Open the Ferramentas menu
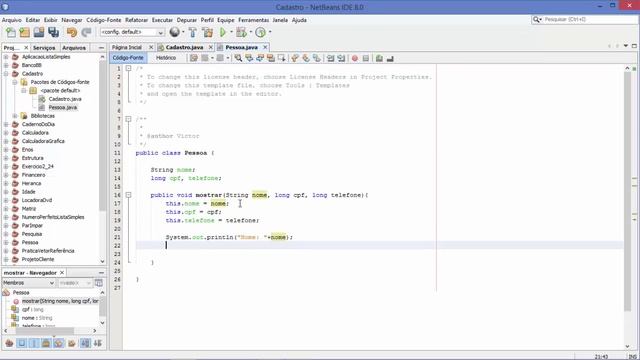This screenshot has height=360, width=640. pos(253,20)
